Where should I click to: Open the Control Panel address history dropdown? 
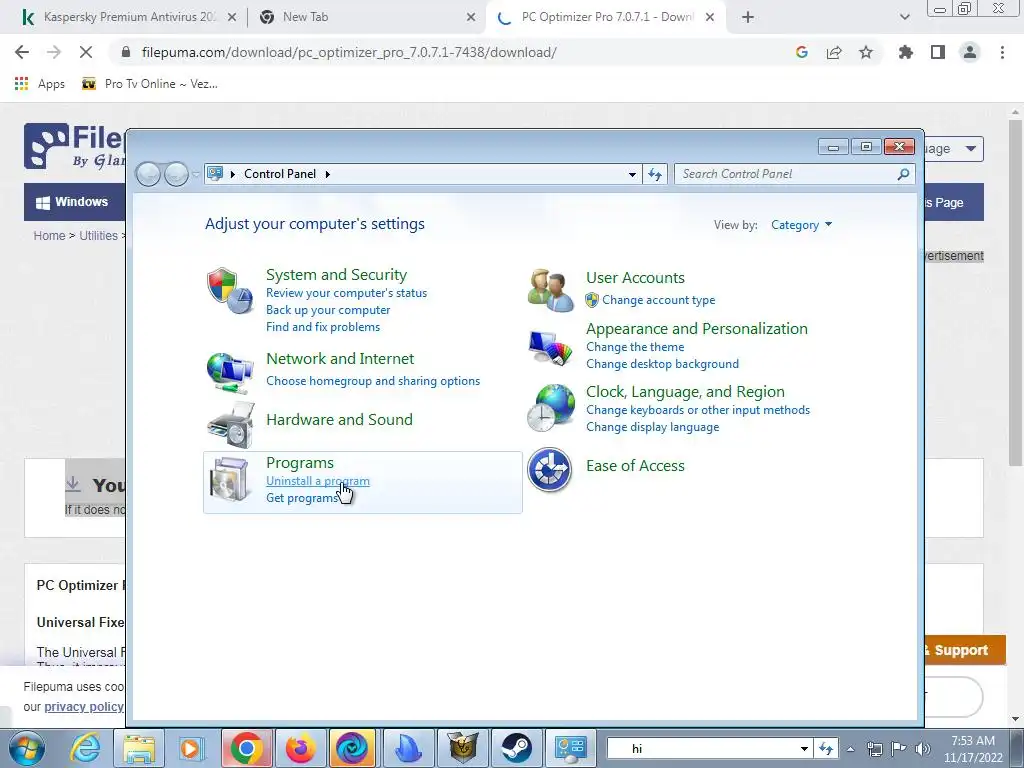pos(632,174)
